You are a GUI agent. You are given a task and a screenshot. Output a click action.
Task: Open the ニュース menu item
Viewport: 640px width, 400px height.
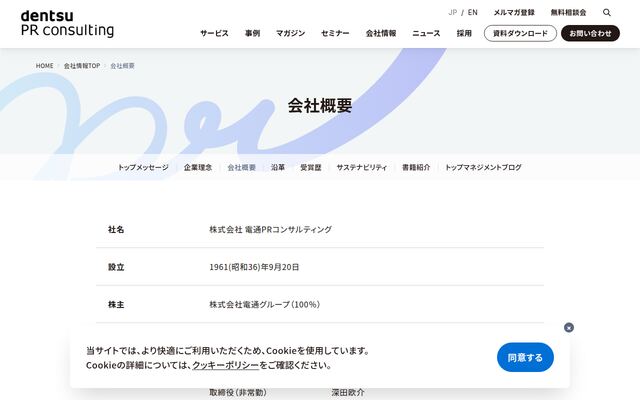pos(426,33)
